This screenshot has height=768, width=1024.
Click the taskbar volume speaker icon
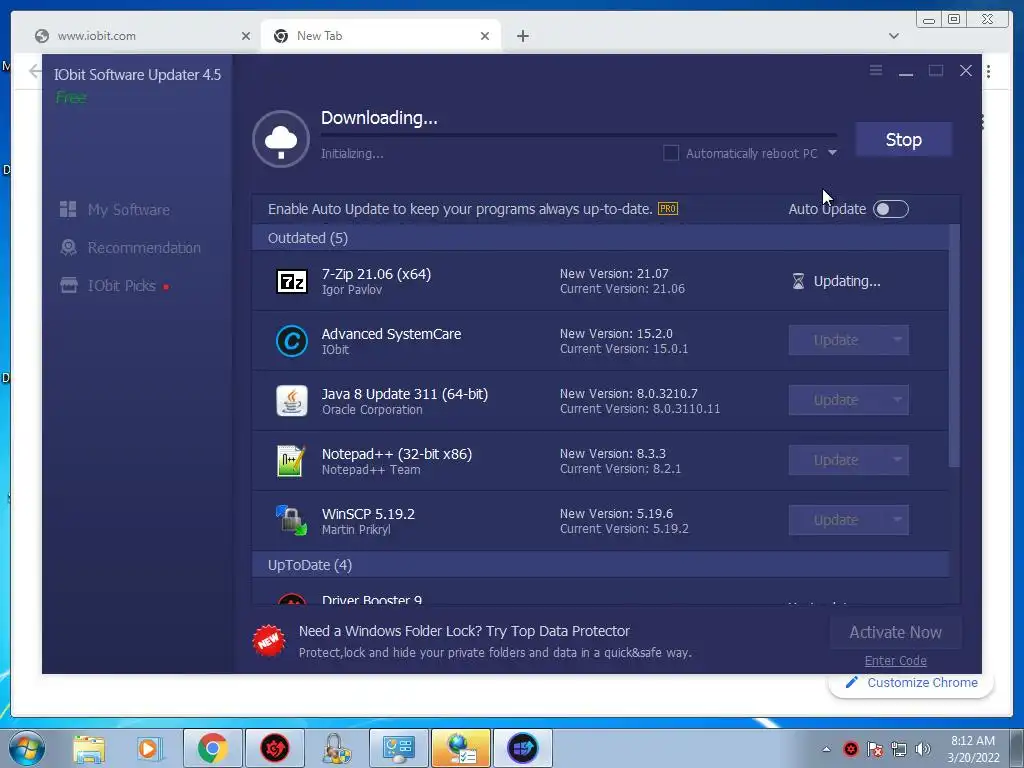coord(923,749)
